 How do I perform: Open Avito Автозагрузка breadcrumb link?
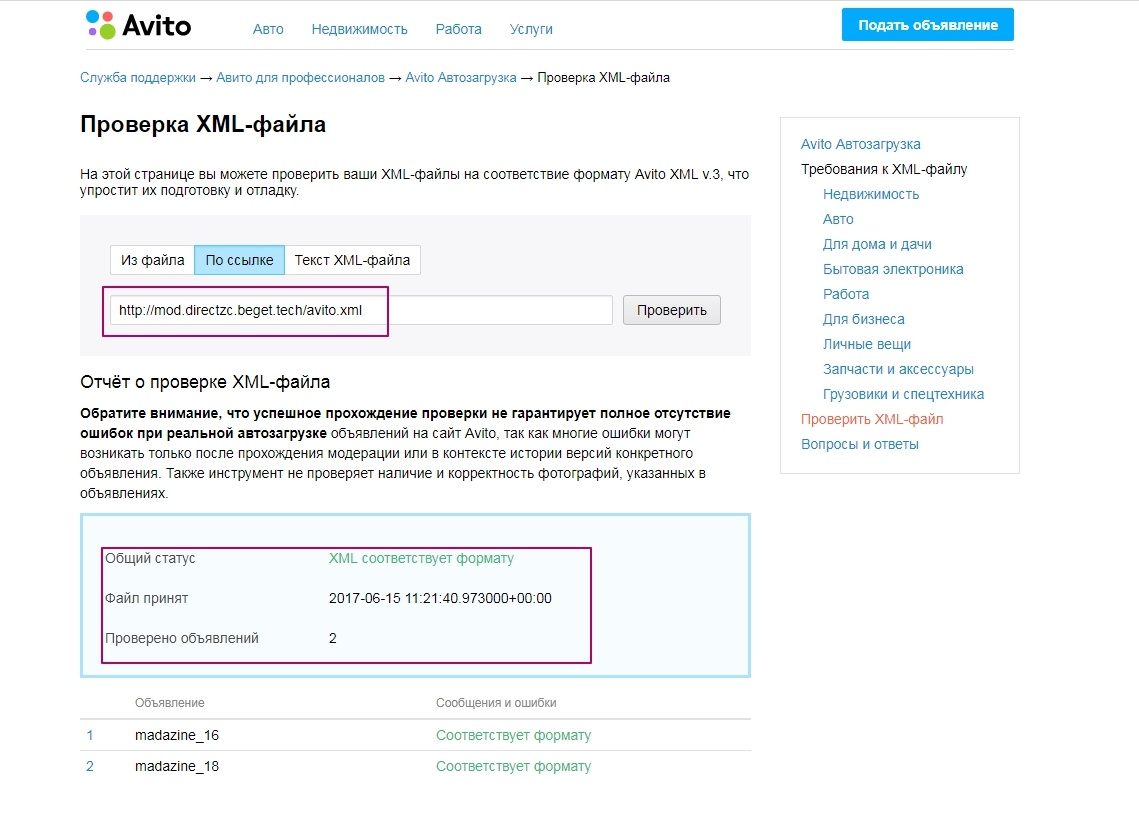461,78
